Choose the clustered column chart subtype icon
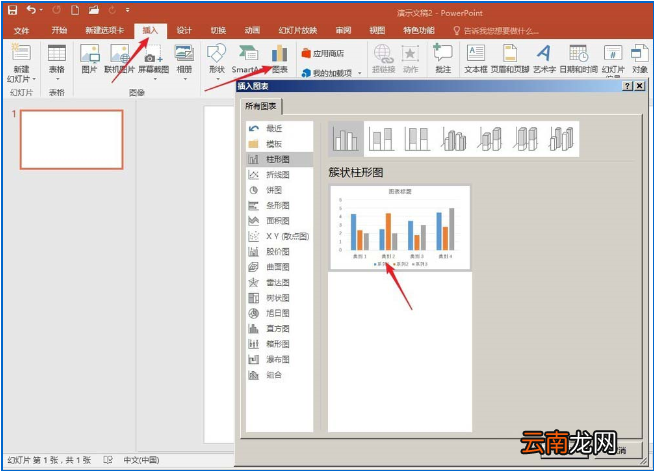654x471 pixels. (x=346, y=139)
